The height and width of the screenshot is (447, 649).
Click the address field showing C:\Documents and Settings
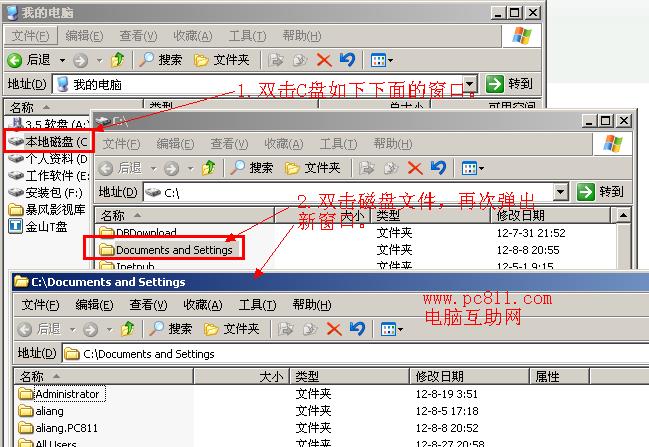300,354
